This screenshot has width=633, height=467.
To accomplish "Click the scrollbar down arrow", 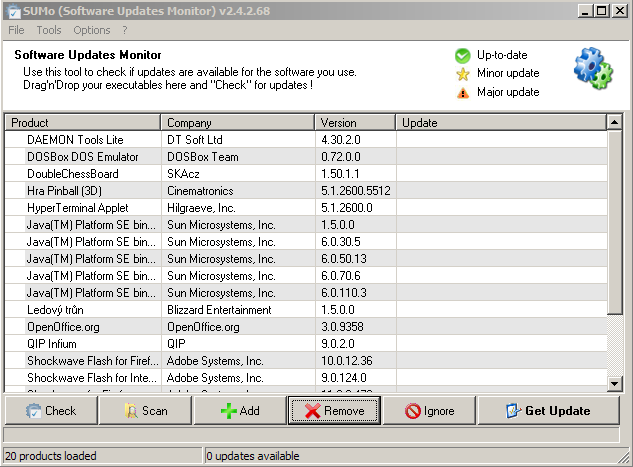I will click(x=614, y=383).
